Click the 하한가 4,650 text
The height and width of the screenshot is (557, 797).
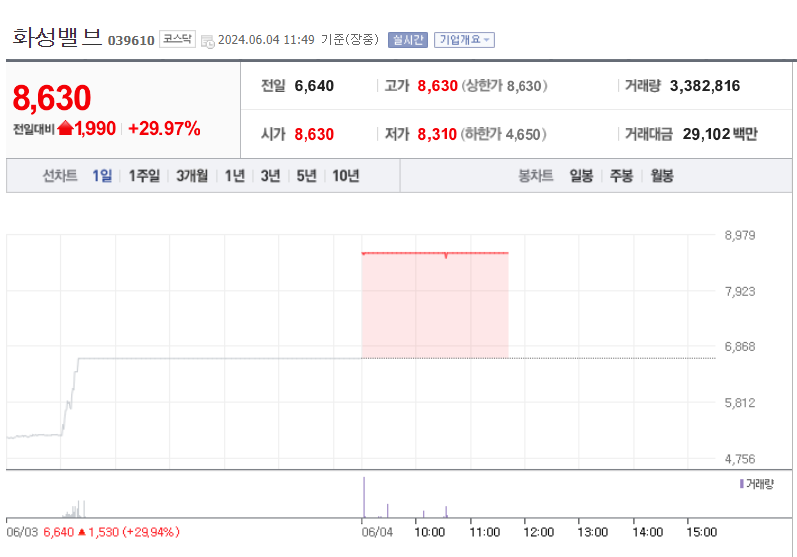[503, 134]
